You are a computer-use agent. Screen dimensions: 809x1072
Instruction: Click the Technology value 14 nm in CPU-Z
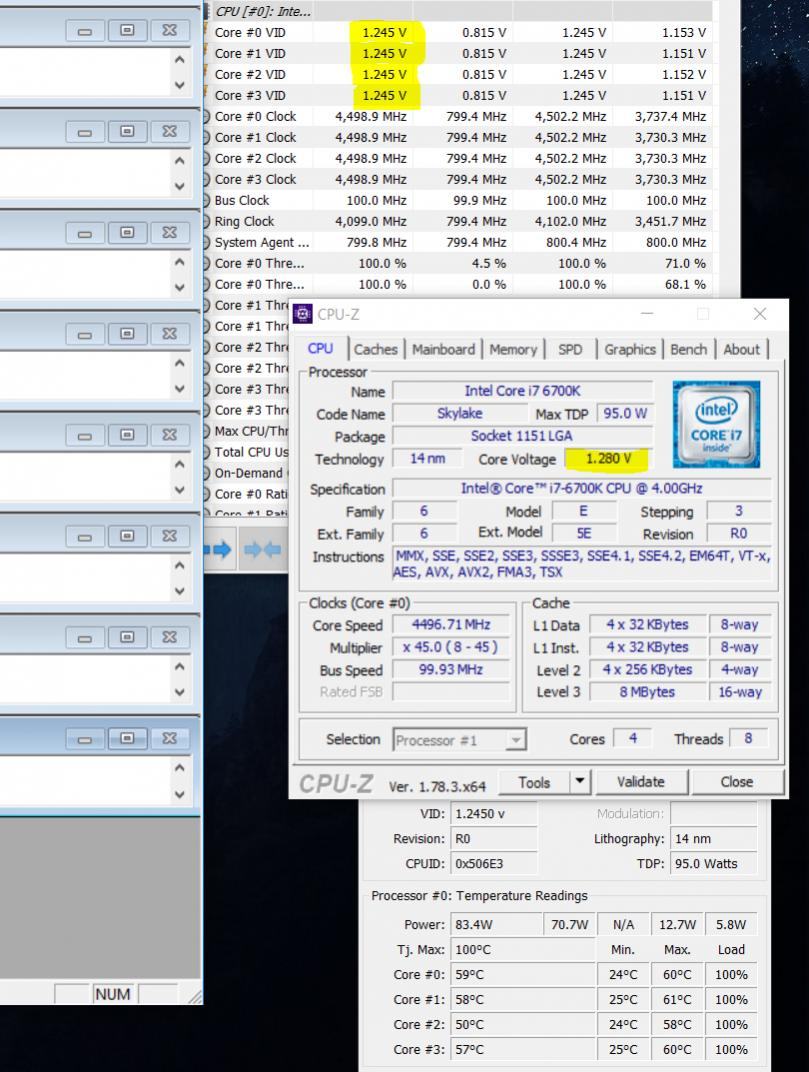pyautogui.click(x=427, y=459)
